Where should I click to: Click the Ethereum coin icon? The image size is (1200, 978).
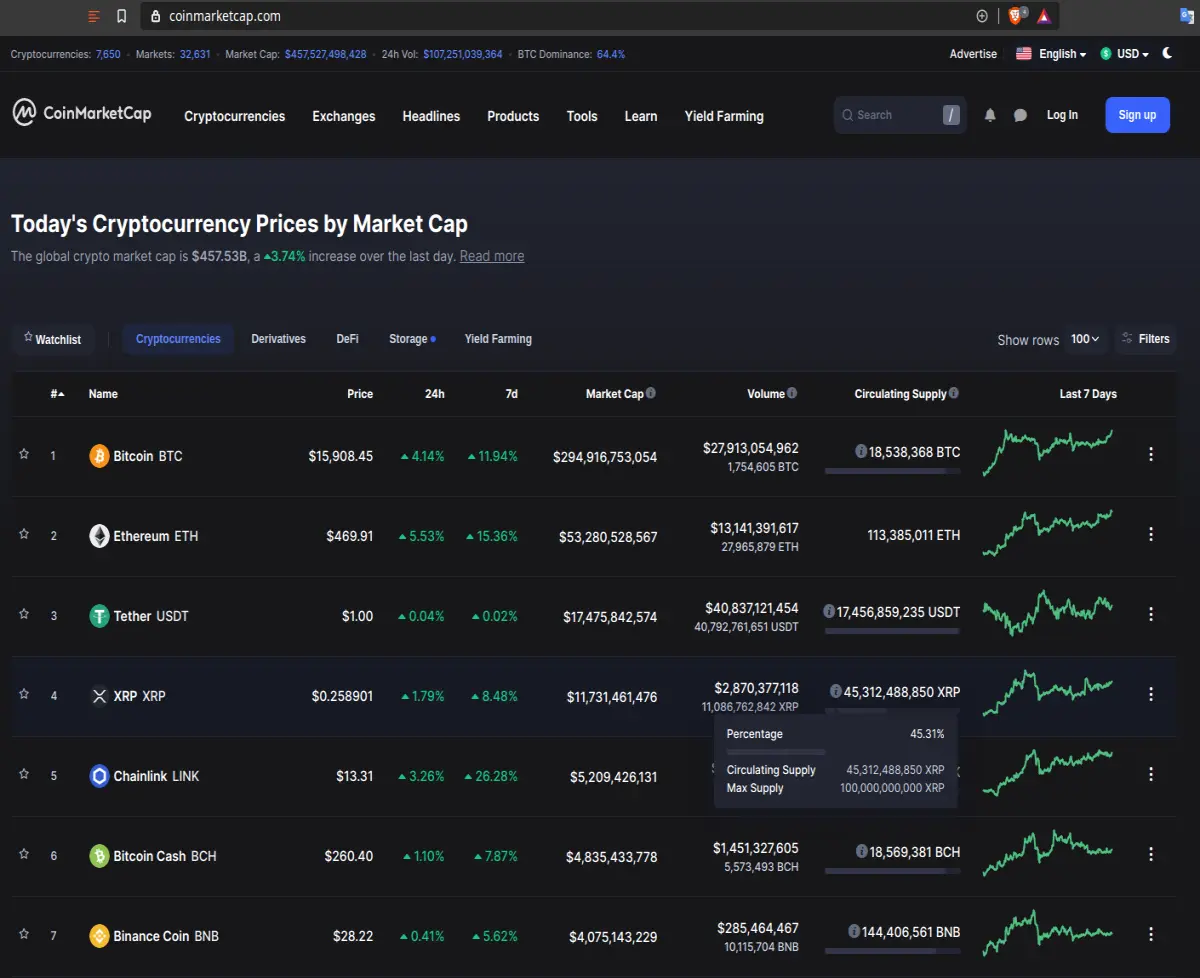99,536
